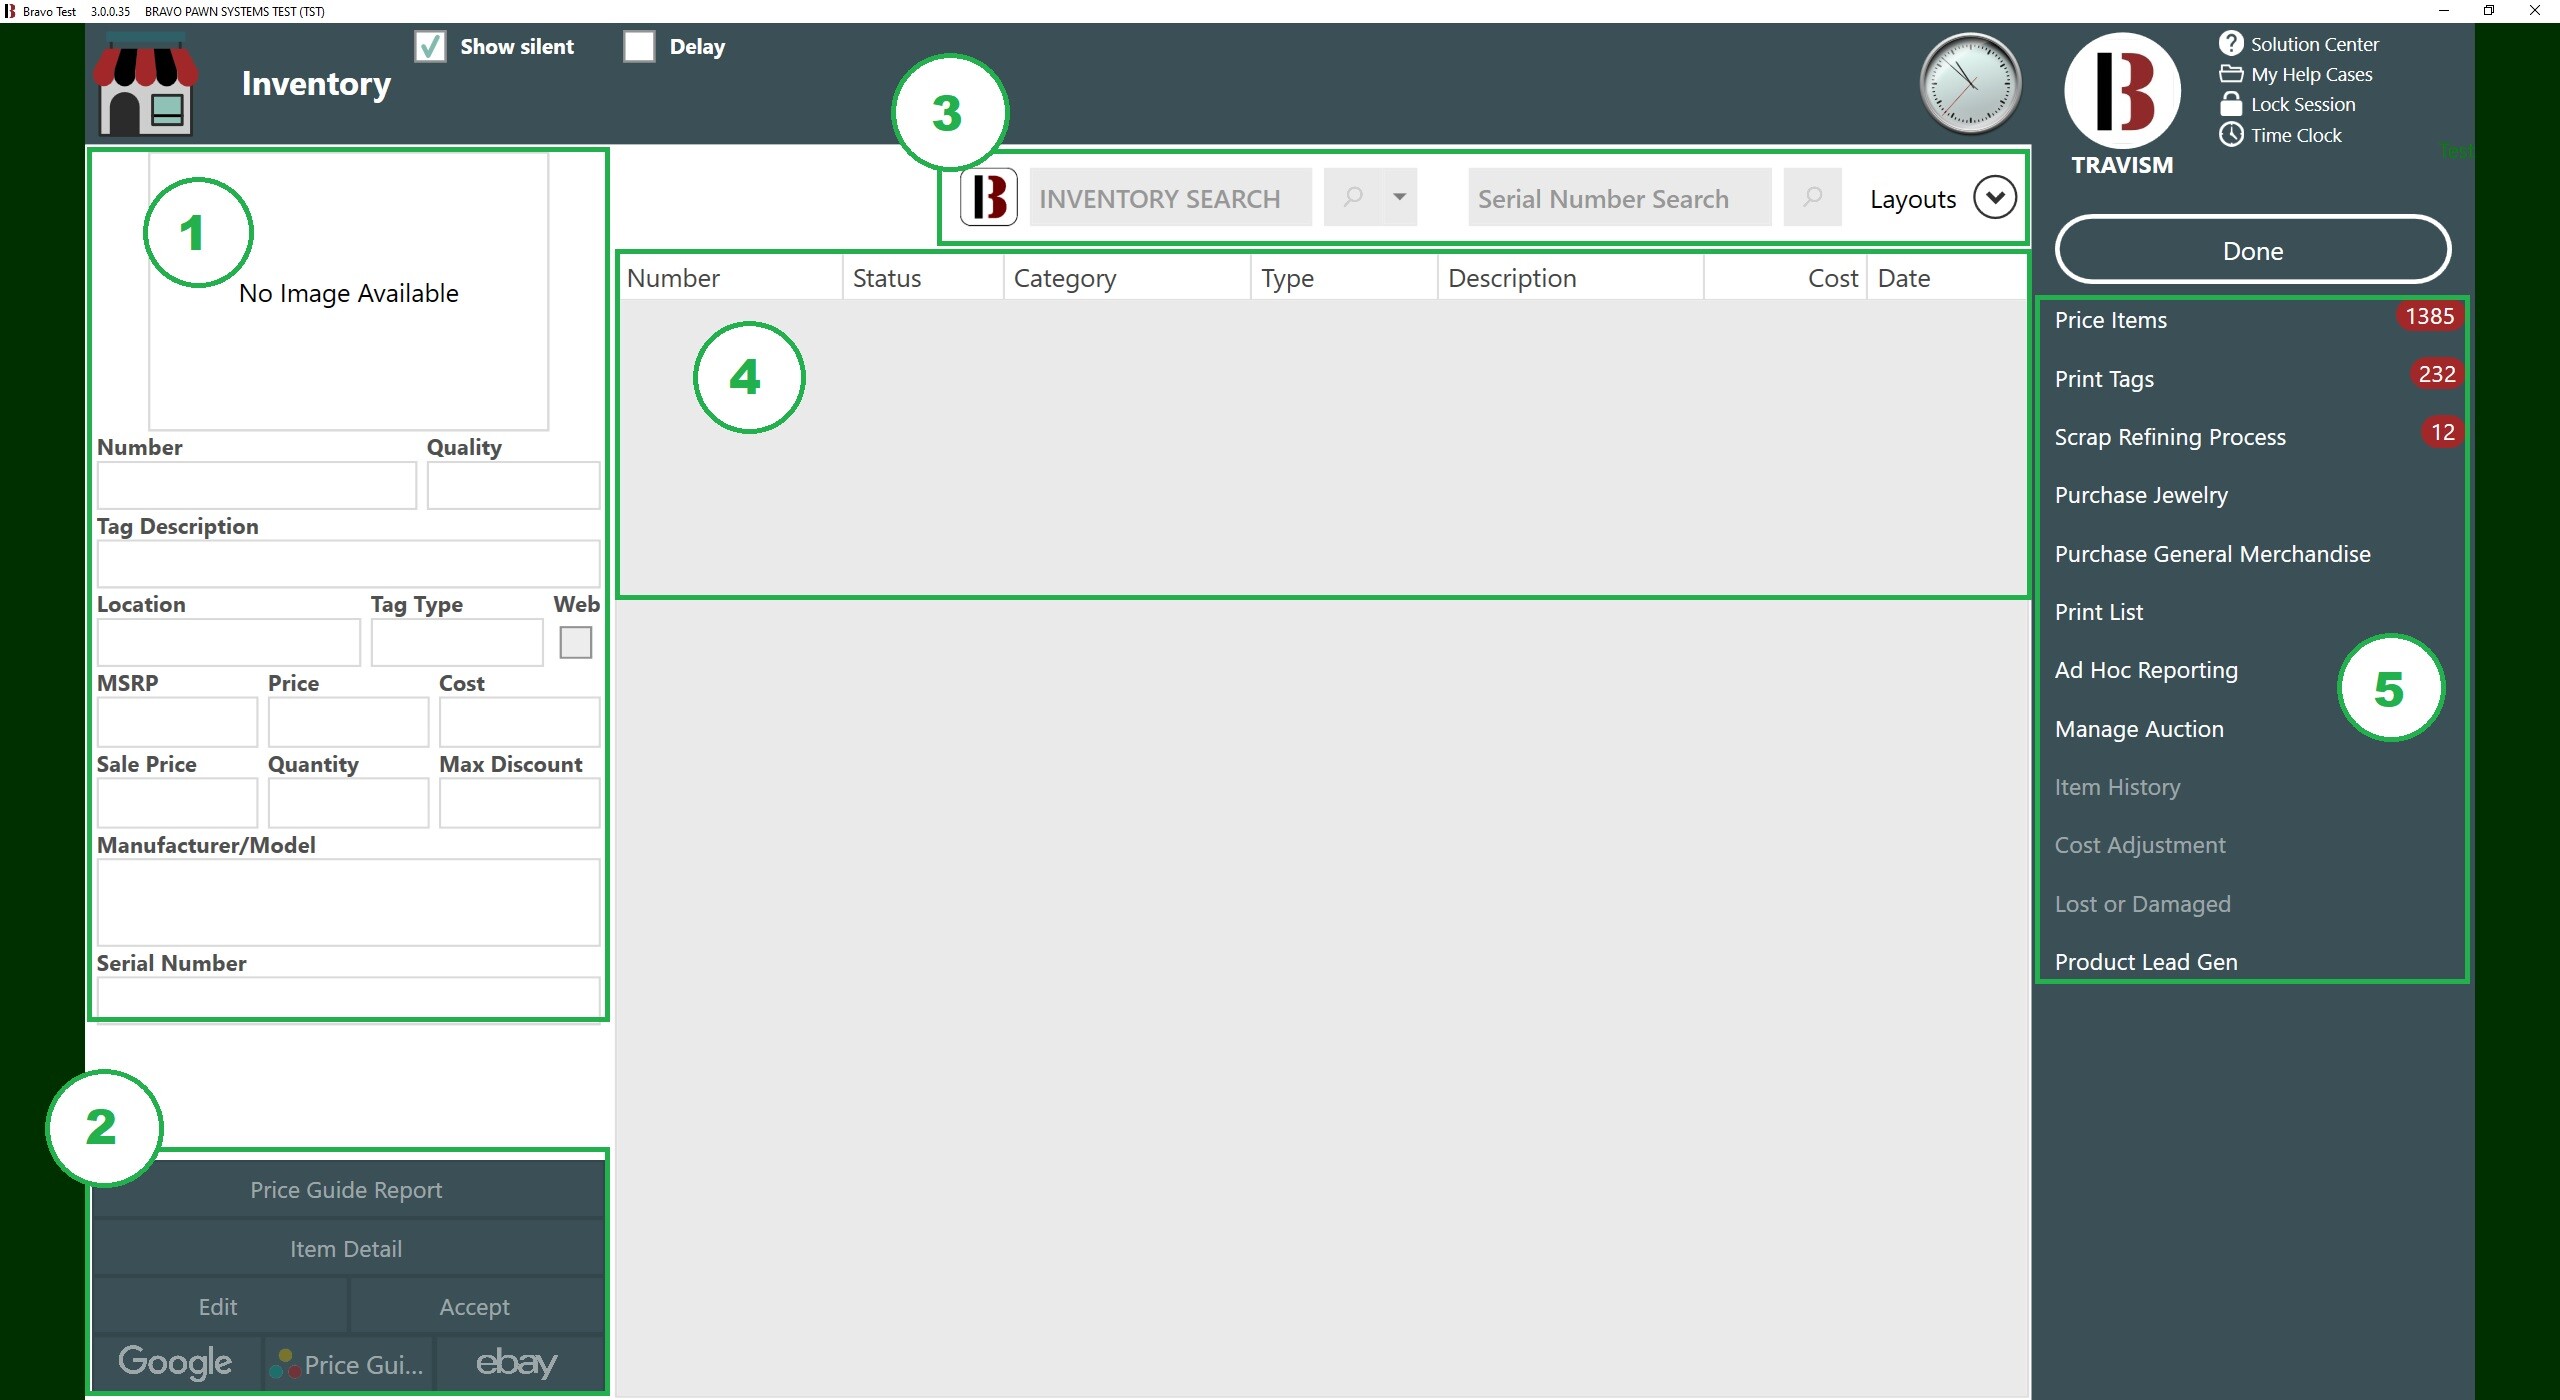Open Product Lead Gen
The width and height of the screenshot is (2560, 1400).
tap(2146, 962)
